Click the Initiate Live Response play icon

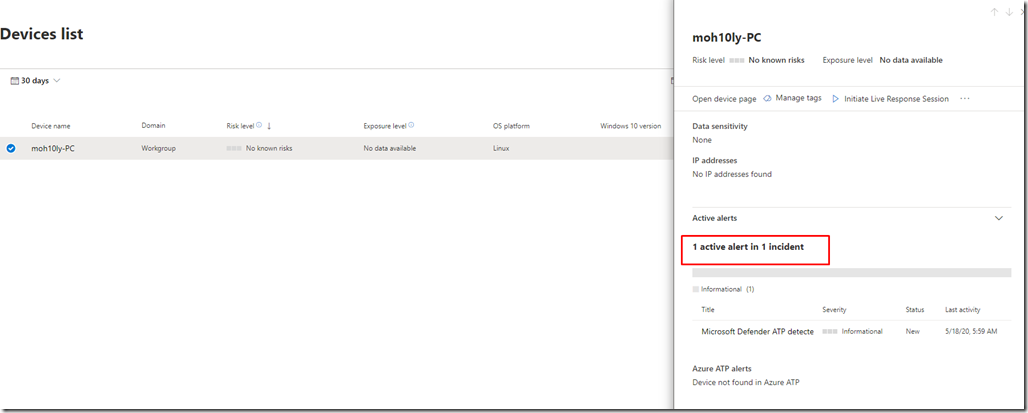click(x=836, y=99)
